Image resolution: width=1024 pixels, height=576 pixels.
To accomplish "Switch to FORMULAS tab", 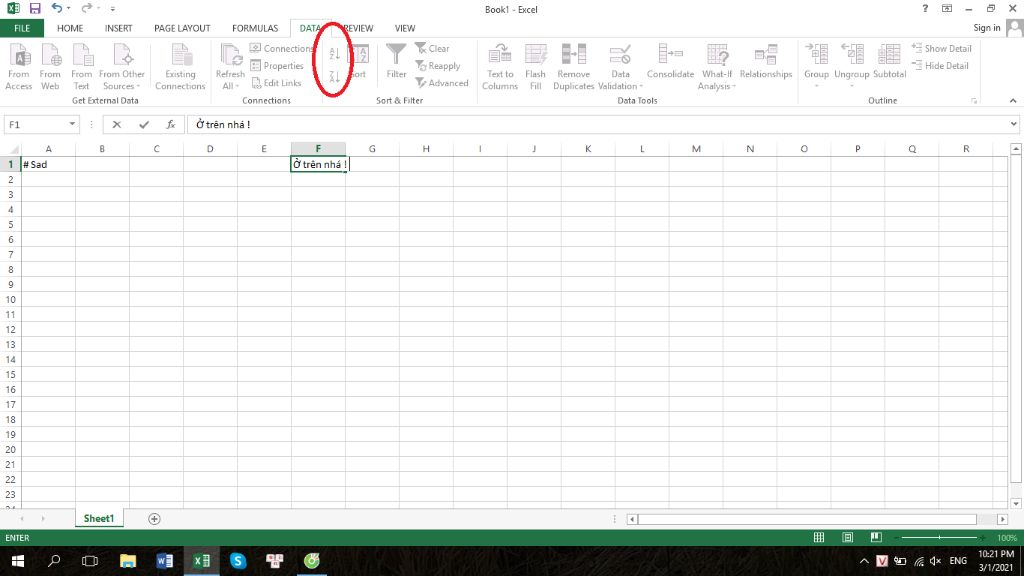I will 255,28.
